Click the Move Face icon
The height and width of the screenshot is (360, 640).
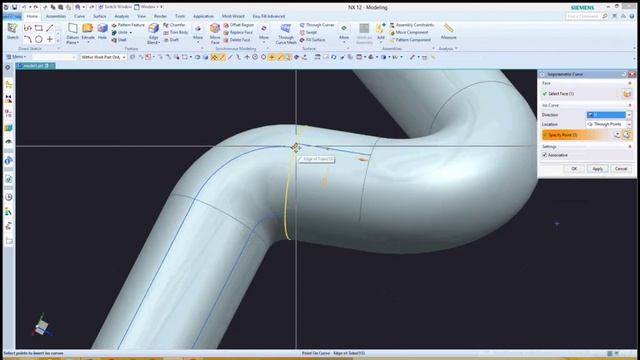click(215, 29)
